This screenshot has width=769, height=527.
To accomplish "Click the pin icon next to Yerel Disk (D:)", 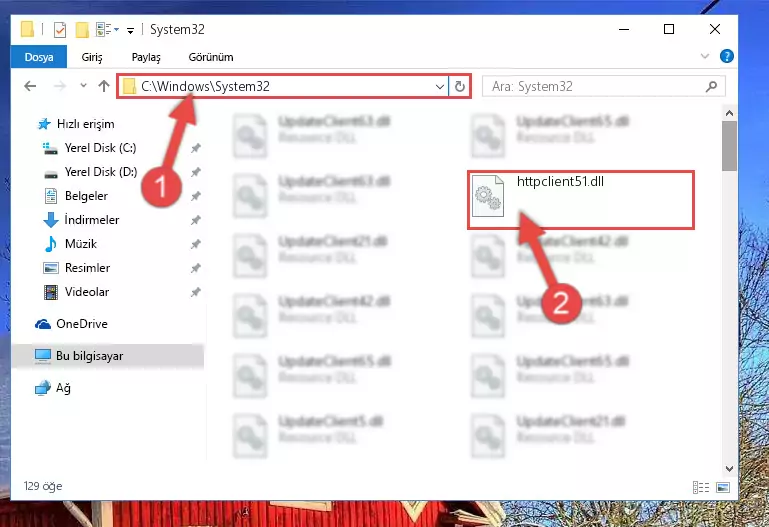I will tap(195, 172).
